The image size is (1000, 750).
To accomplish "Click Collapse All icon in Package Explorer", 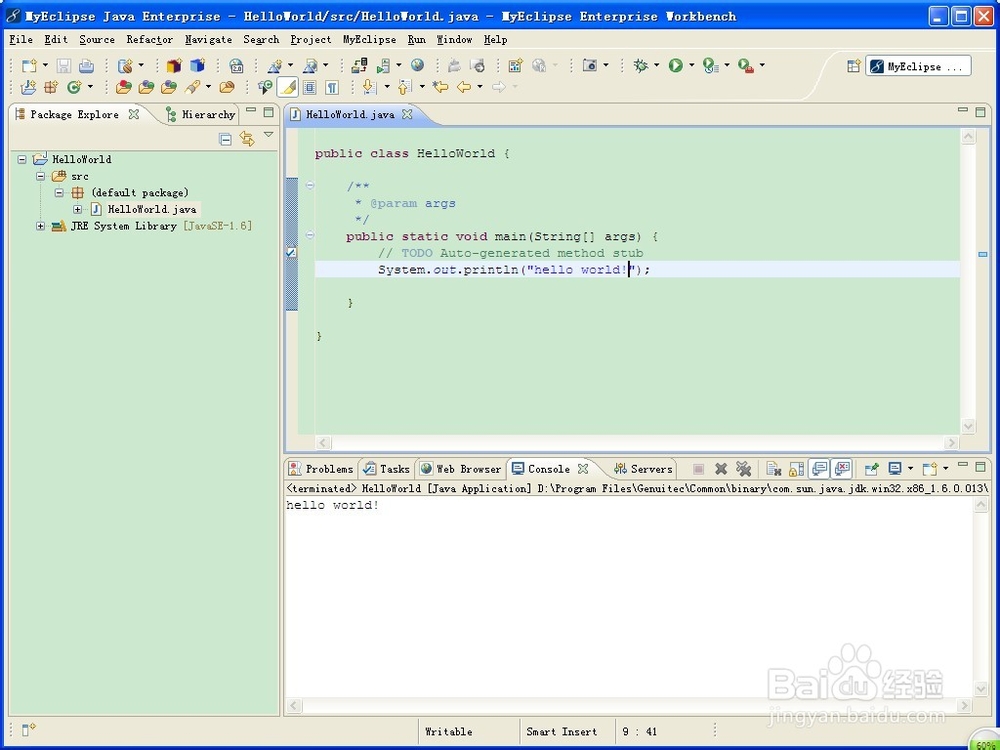I will pos(225,139).
